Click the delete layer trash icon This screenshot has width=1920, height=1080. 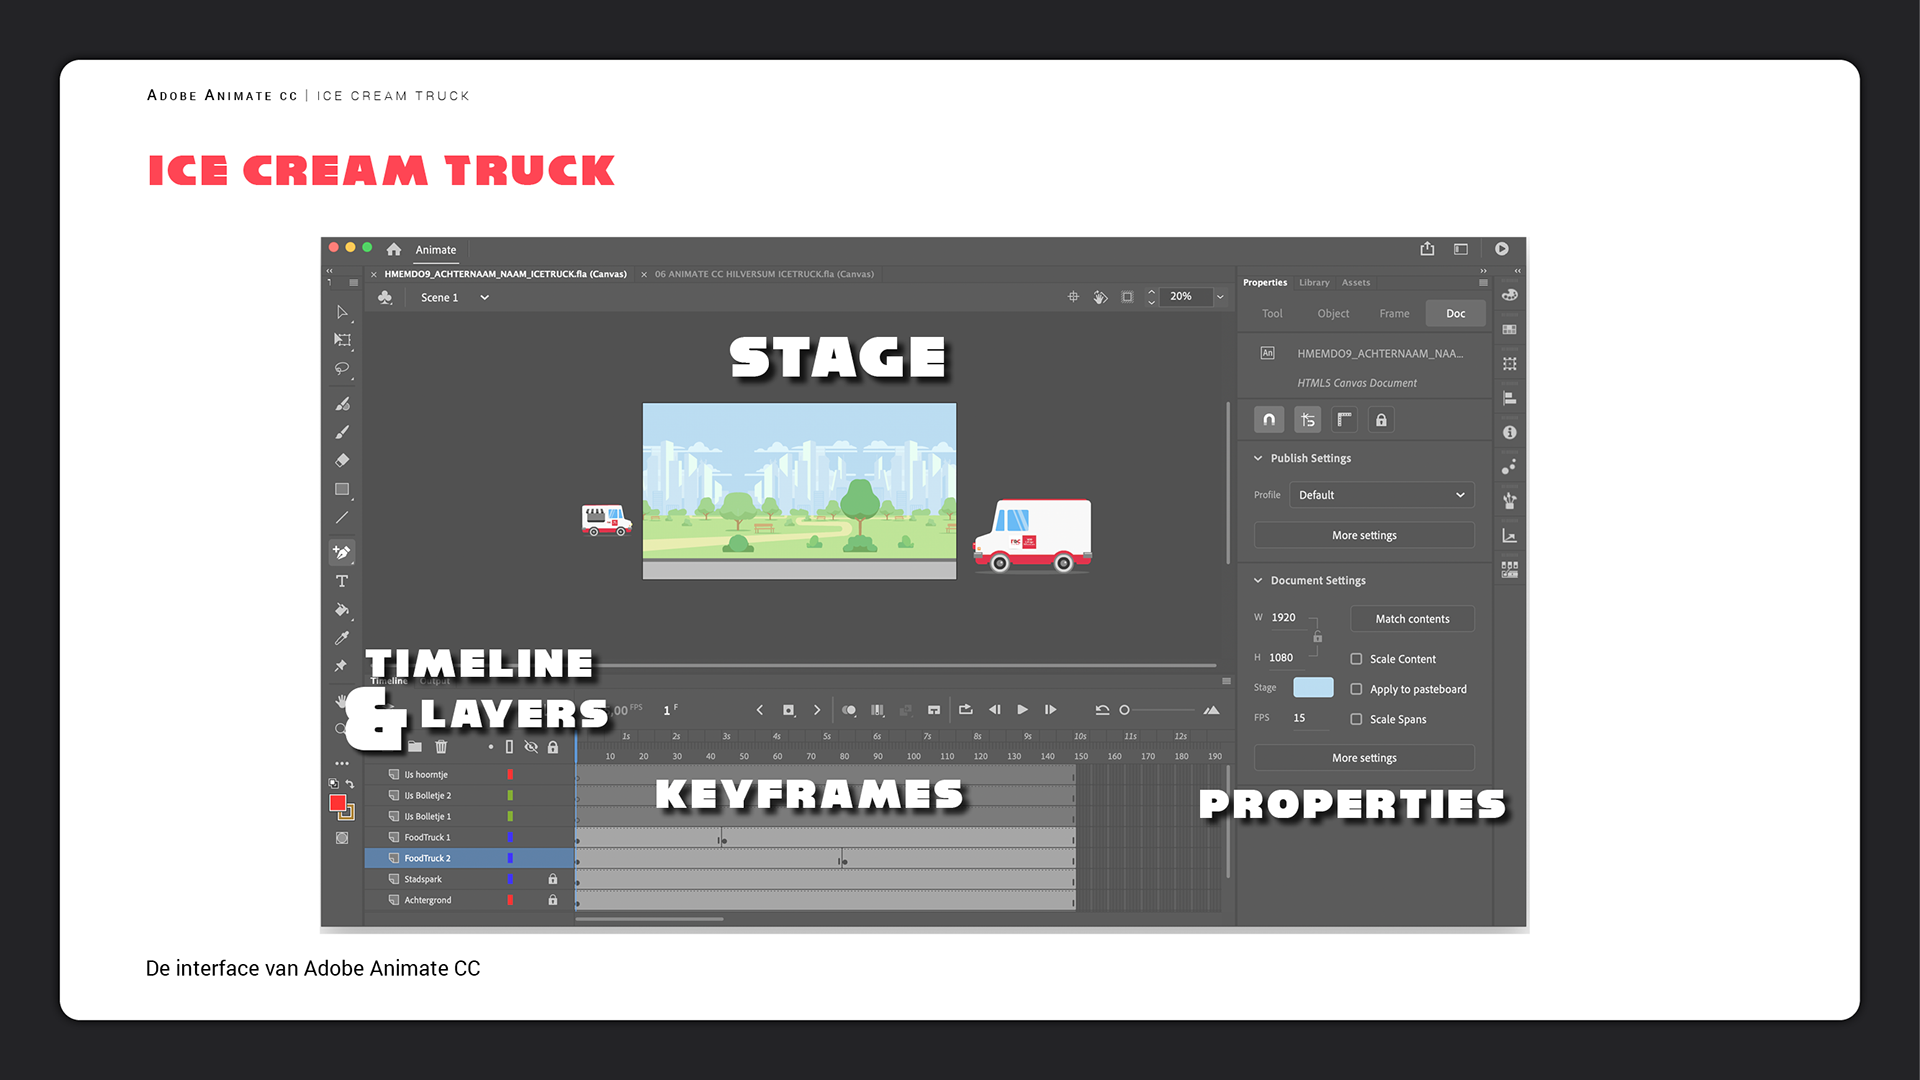(441, 747)
